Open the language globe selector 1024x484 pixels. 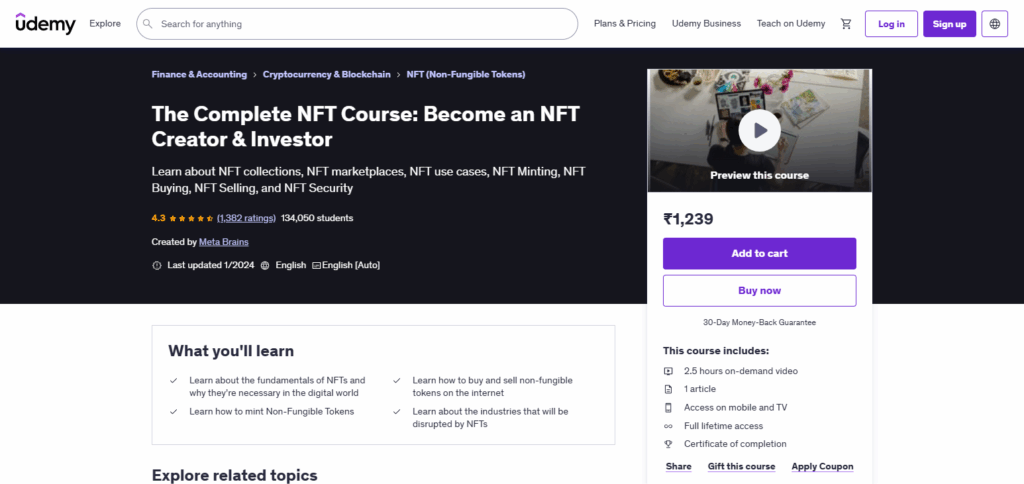click(x=994, y=24)
